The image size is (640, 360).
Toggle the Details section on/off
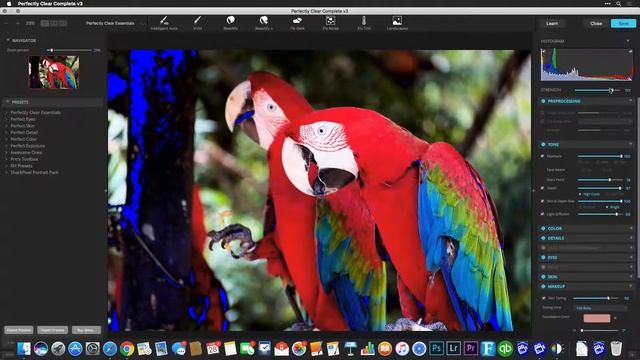[543, 238]
